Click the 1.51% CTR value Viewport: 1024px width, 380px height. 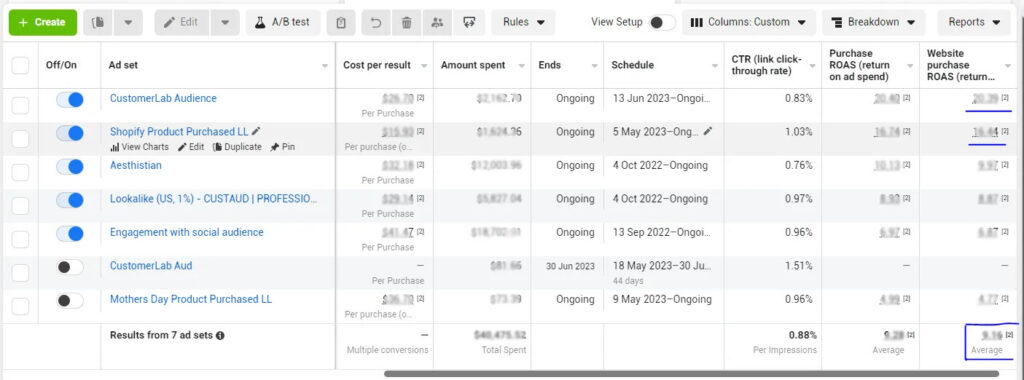pos(799,266)
